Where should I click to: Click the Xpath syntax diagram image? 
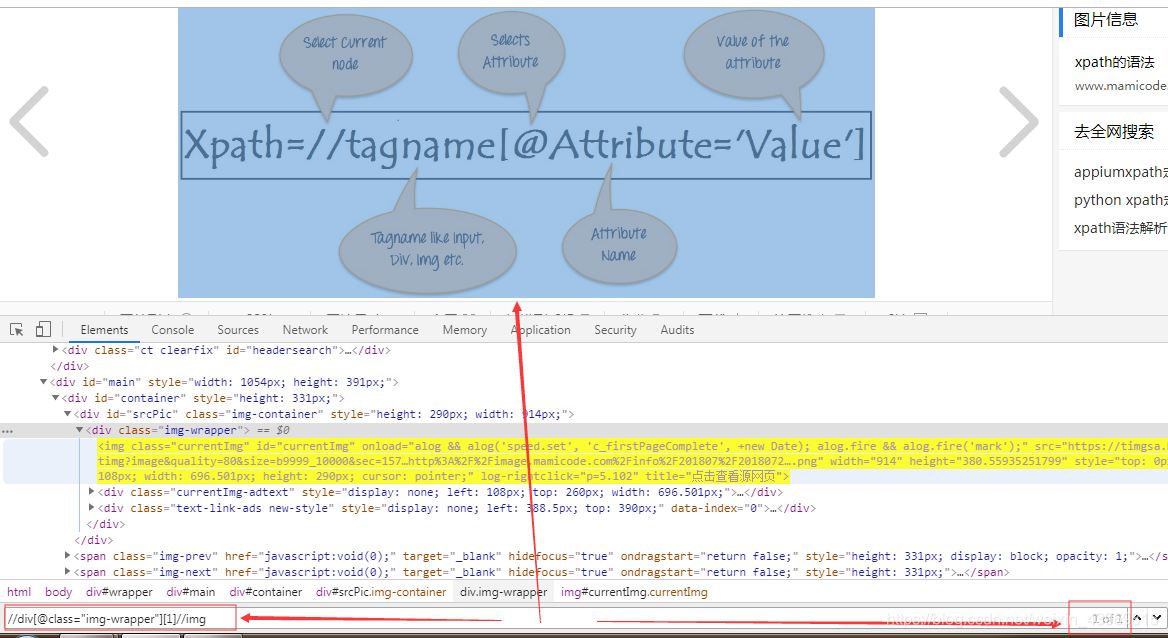(526, 153)
